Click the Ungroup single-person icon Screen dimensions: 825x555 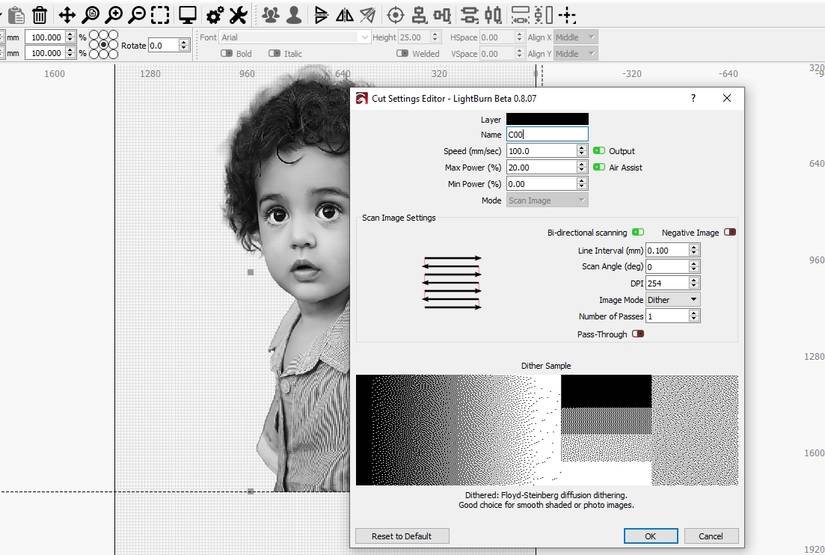click(294, 15)
